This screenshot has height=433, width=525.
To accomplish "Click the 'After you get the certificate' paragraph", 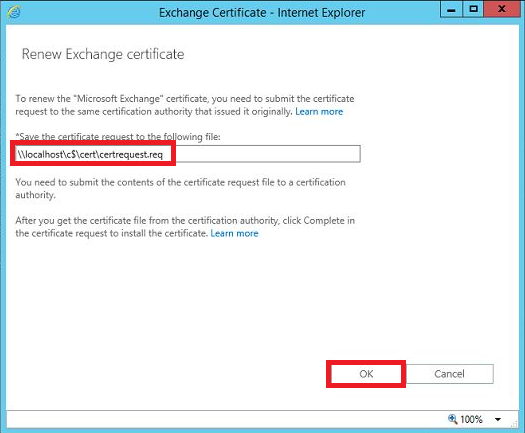I will click(185, 227).
